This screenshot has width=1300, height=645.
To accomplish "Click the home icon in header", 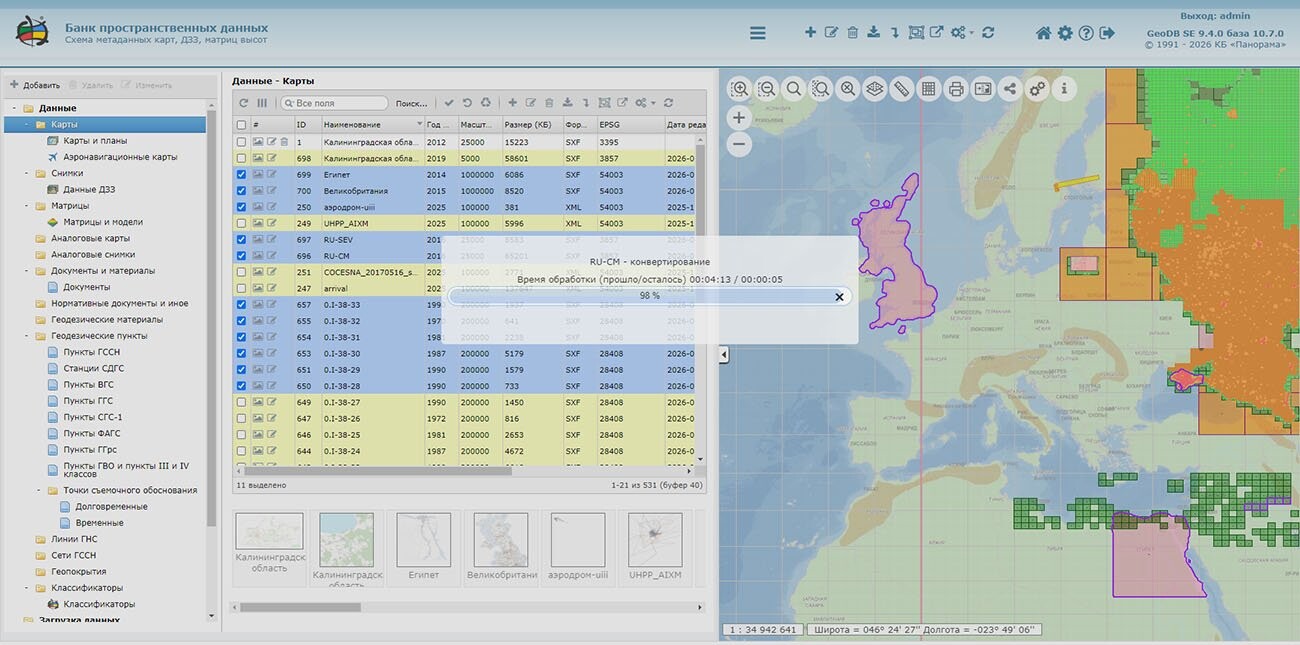I will click(1043, 33).
